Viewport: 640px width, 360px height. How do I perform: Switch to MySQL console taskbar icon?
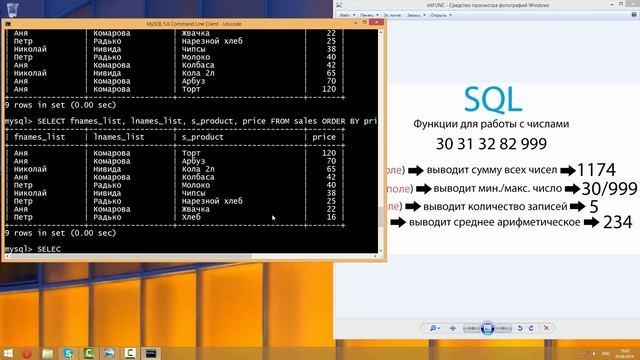tap(151, 353)
